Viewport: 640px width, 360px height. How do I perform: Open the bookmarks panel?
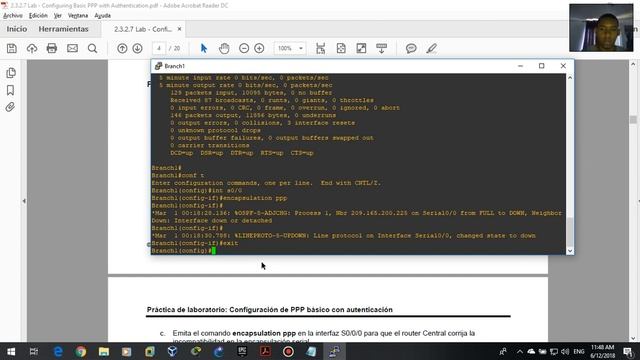click(11, 90)
